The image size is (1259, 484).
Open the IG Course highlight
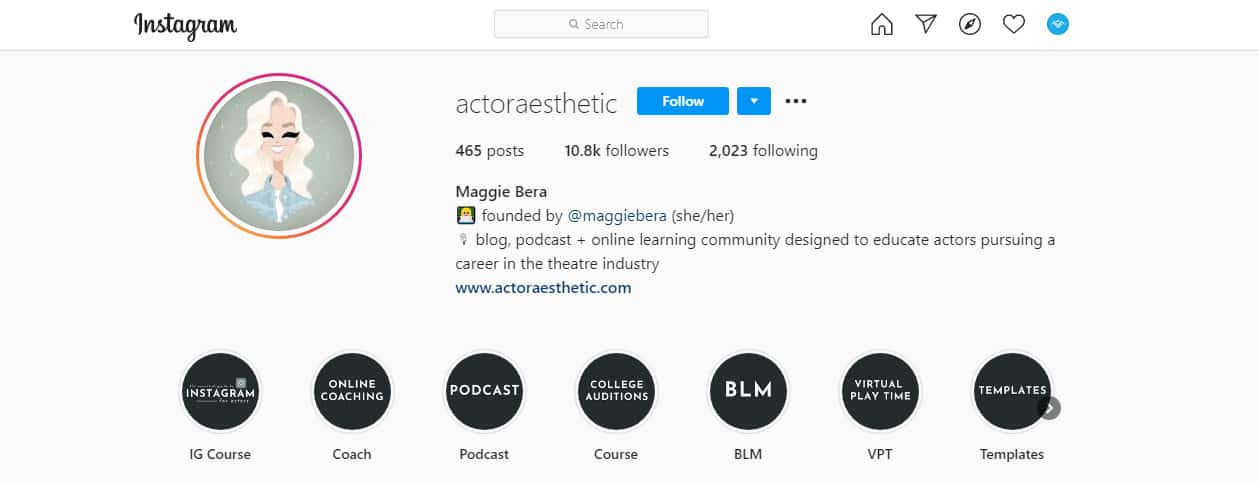220,391
